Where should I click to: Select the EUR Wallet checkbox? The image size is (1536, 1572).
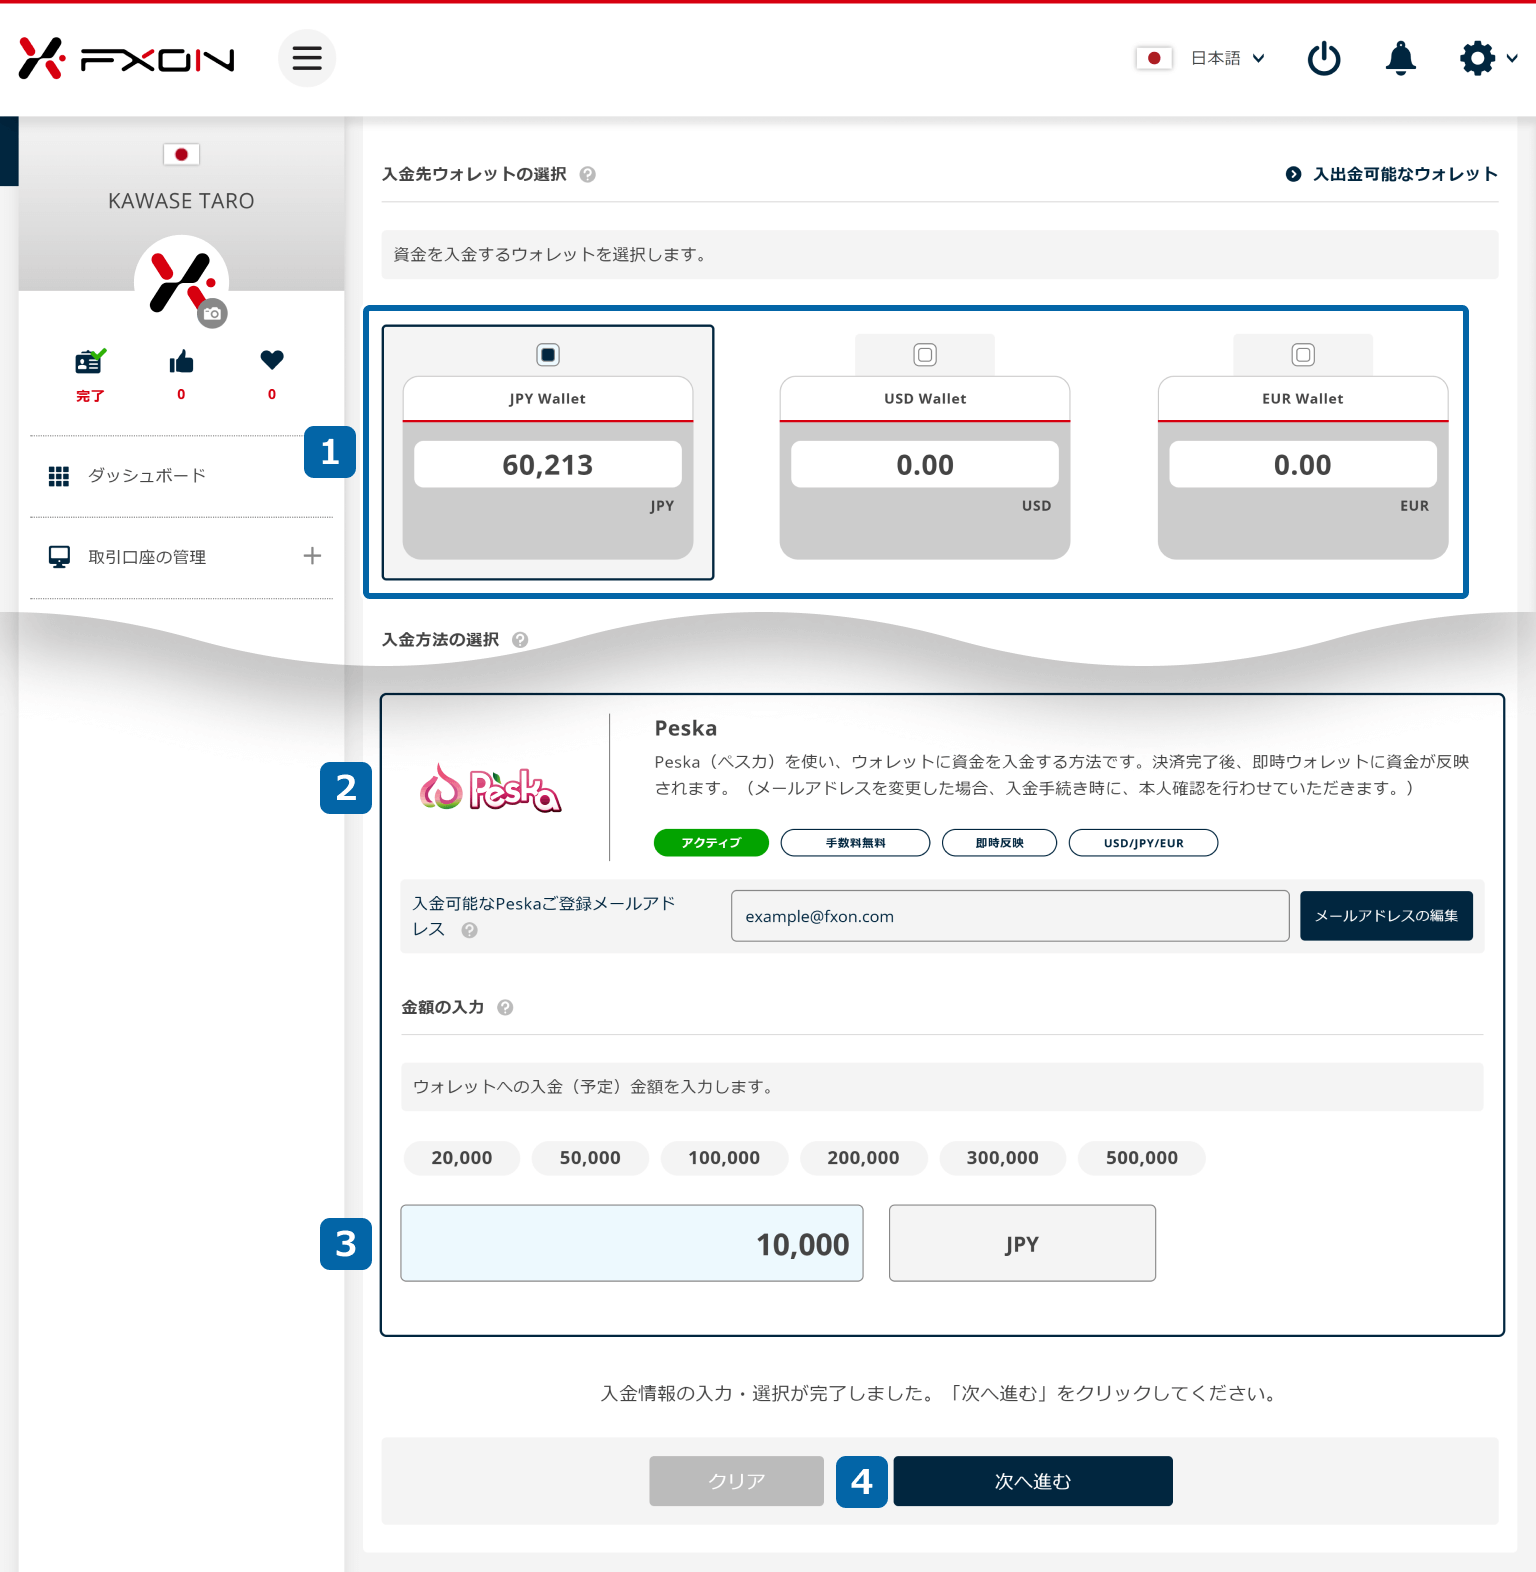[x=1303, y=355]
